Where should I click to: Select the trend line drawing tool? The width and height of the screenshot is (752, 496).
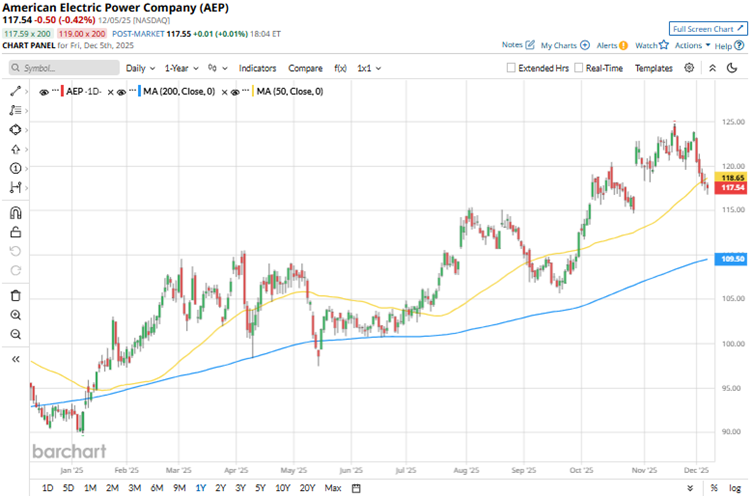point(15,91)
